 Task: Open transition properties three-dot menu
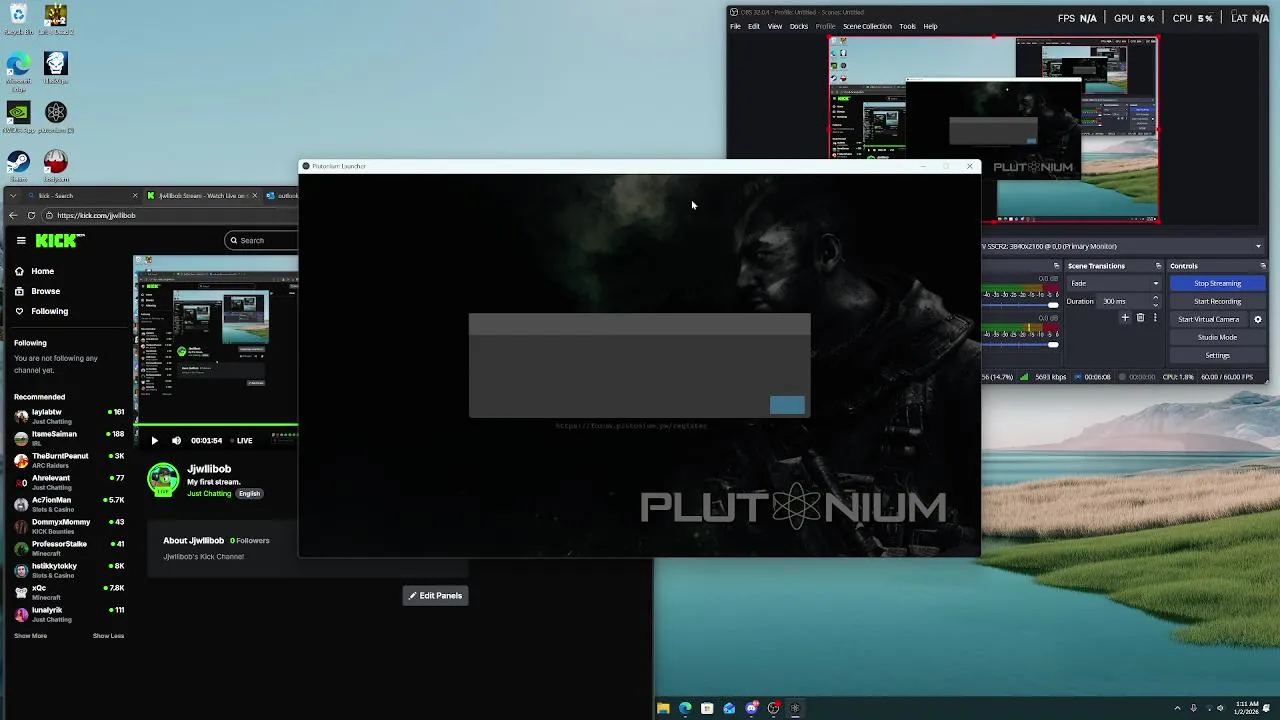pos(1155,318)
